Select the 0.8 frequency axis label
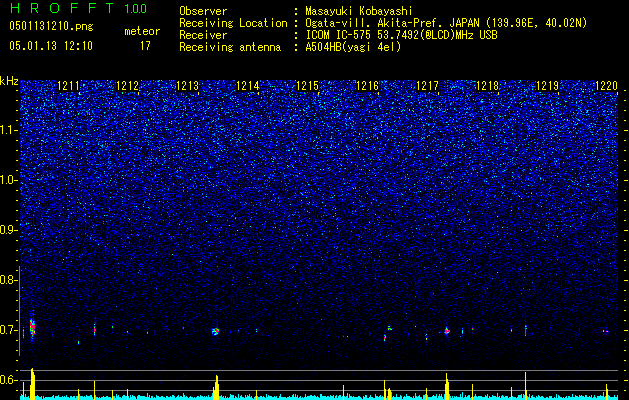This screenshot has height=400, width=629. click(8, 280)
